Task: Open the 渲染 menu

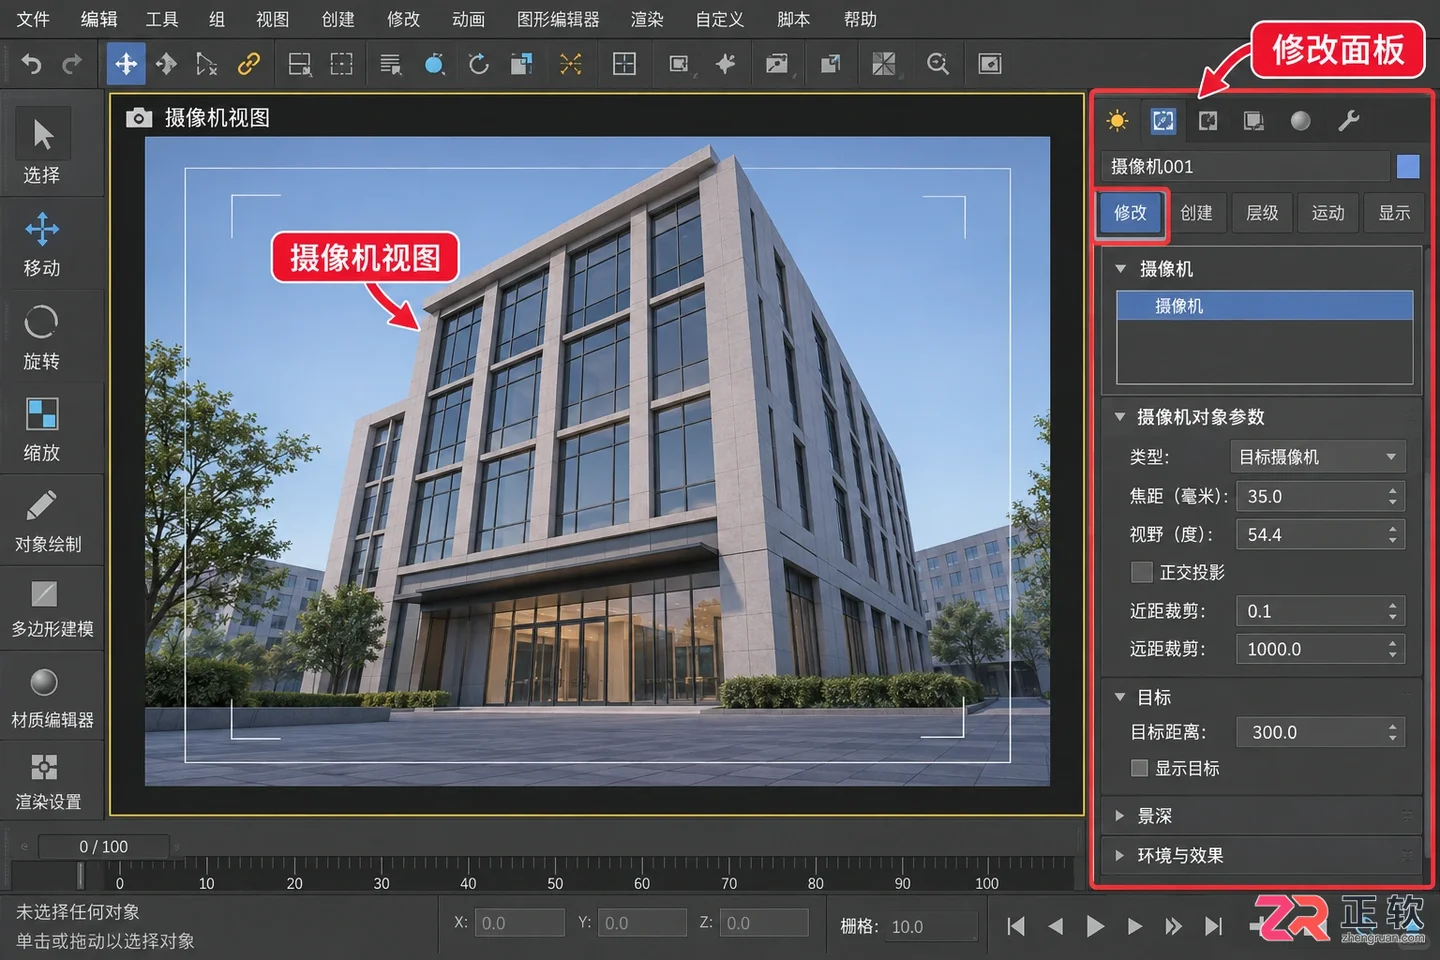Action: click(x=647, y=19)
